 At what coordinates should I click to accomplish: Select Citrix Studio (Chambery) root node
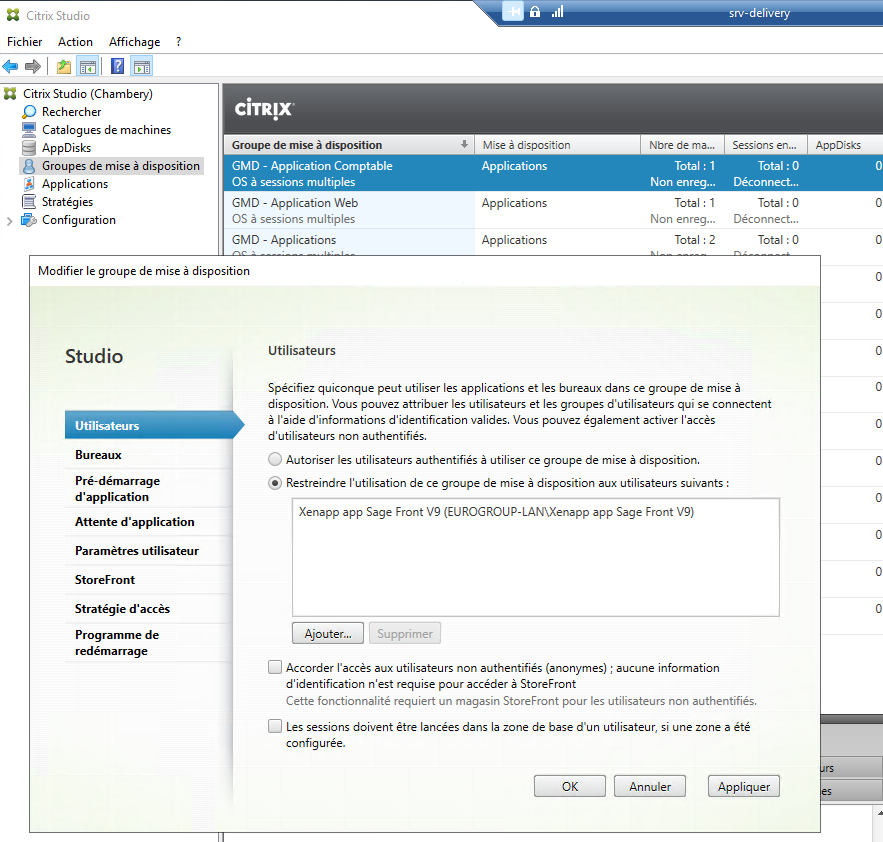click(x=88, y=93)
